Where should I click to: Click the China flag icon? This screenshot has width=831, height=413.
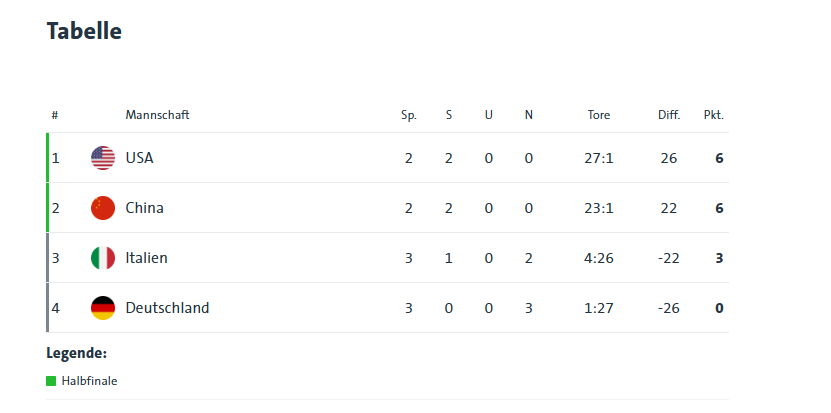pyautogui.click(x=103, y=208)
